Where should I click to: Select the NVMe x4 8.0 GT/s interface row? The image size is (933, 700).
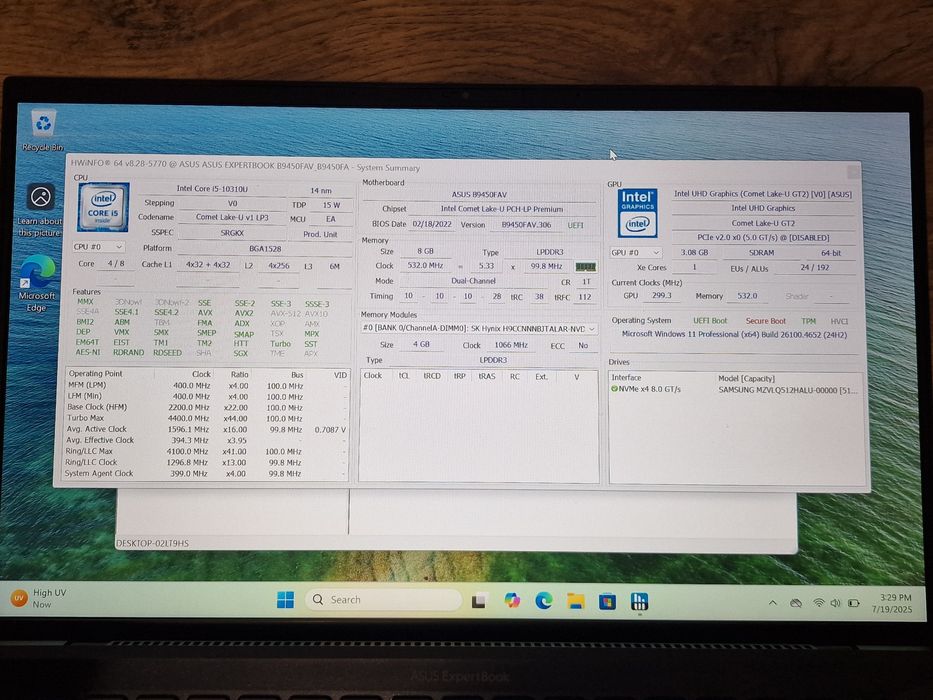coord(650,389)
